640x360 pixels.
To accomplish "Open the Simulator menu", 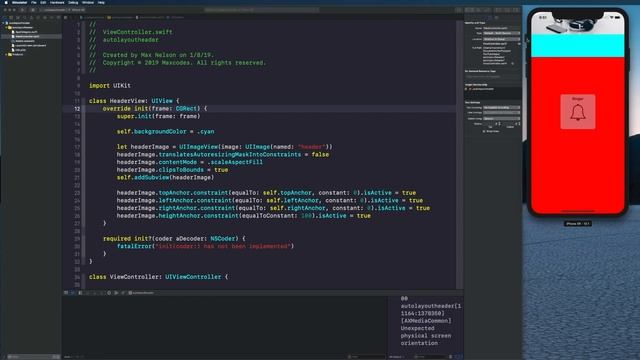I will (20, 2).
